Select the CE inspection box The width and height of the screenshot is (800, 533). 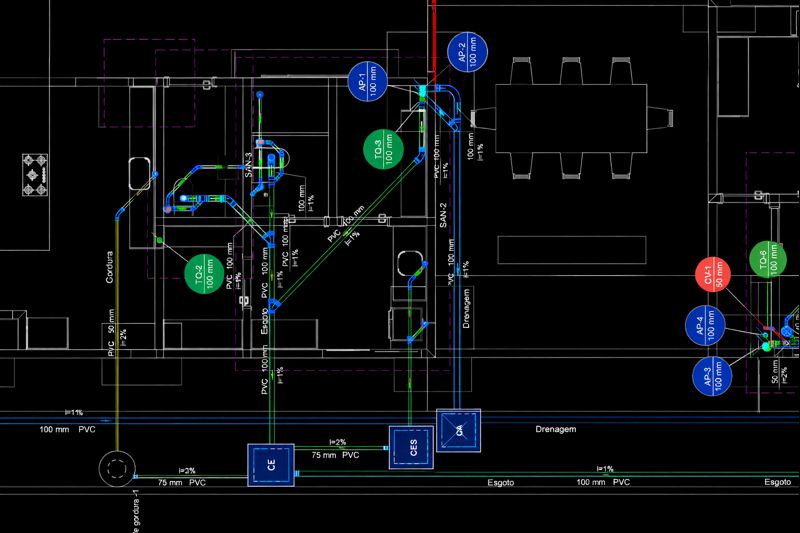[270, 466]
